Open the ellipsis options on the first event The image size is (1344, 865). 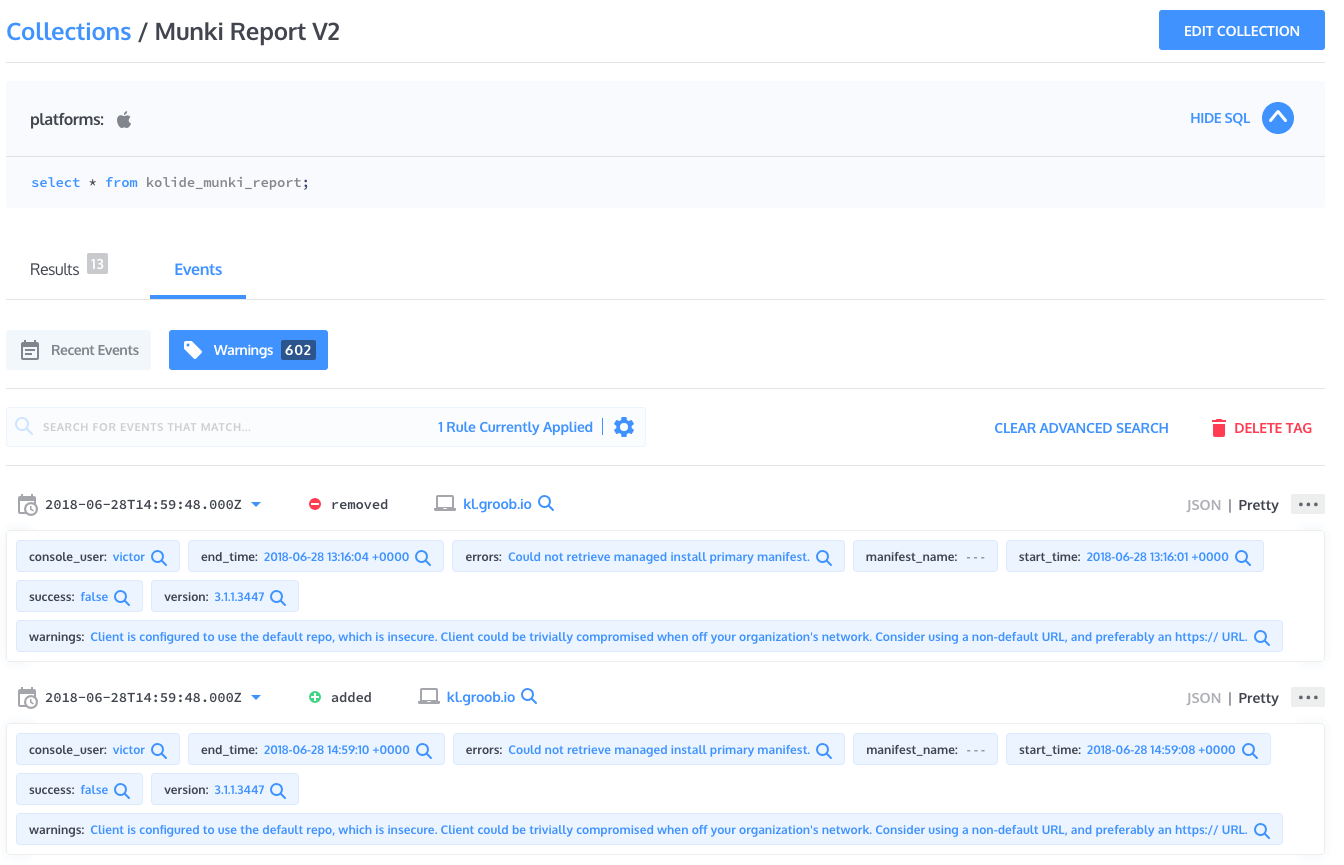pyautogui.click(x=1307, y=504)
